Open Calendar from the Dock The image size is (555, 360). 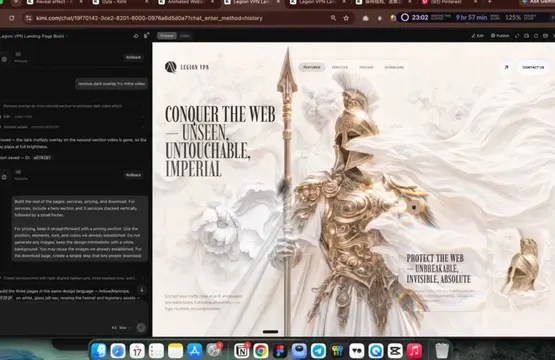tap(137, 351)
